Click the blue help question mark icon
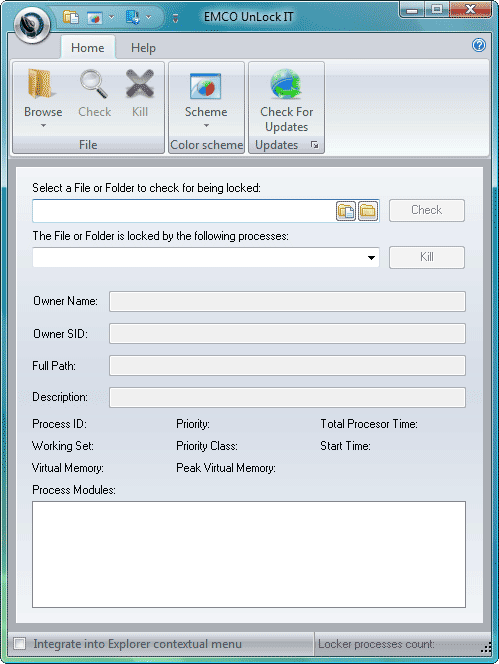Image resolution: width=499 pixels, height=664 pixels. [479, 45]
